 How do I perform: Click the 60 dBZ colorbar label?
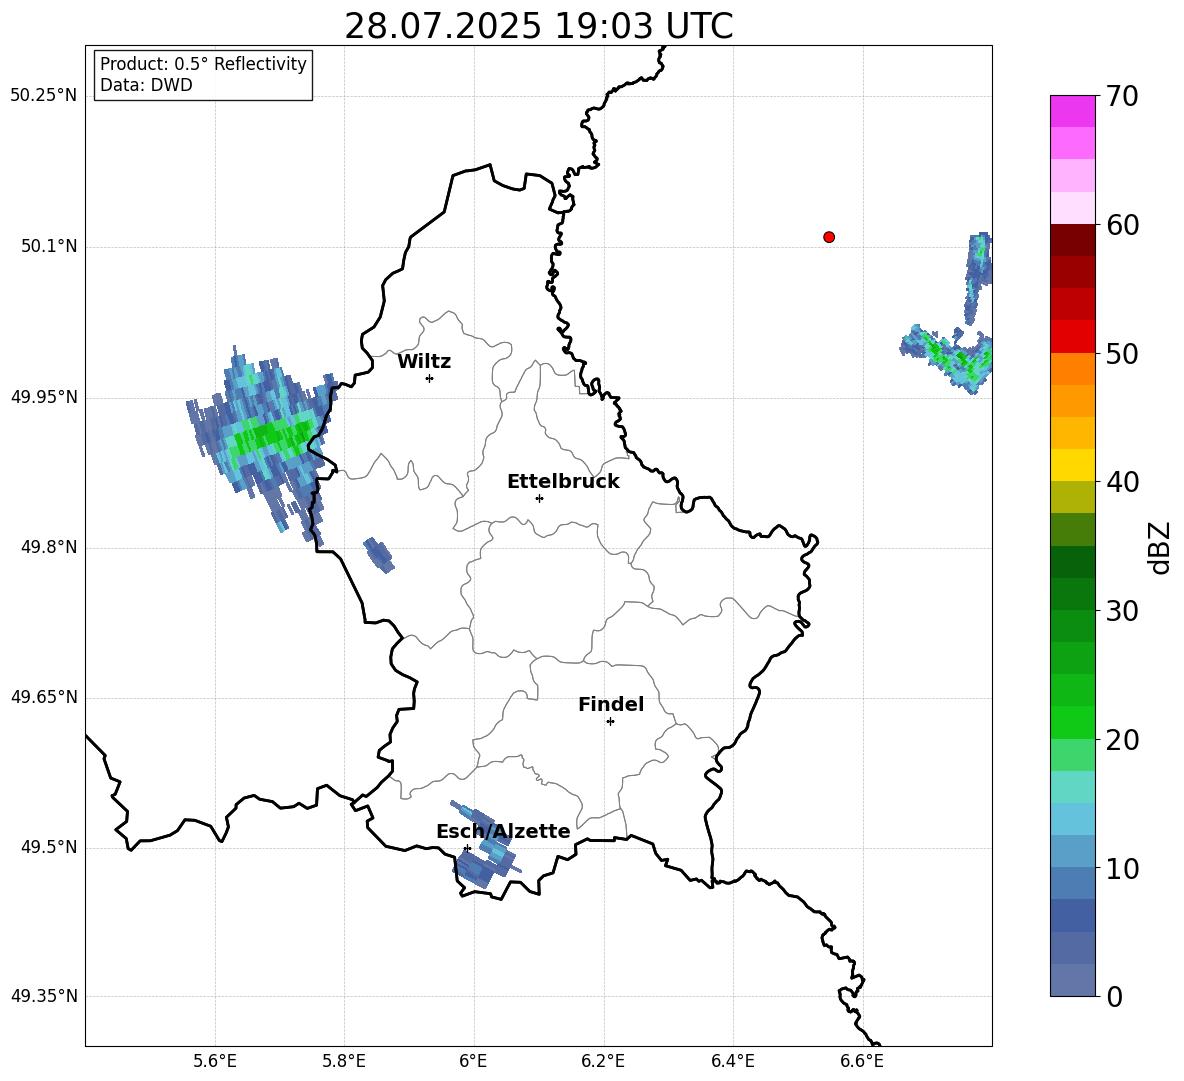point(1122,225)
